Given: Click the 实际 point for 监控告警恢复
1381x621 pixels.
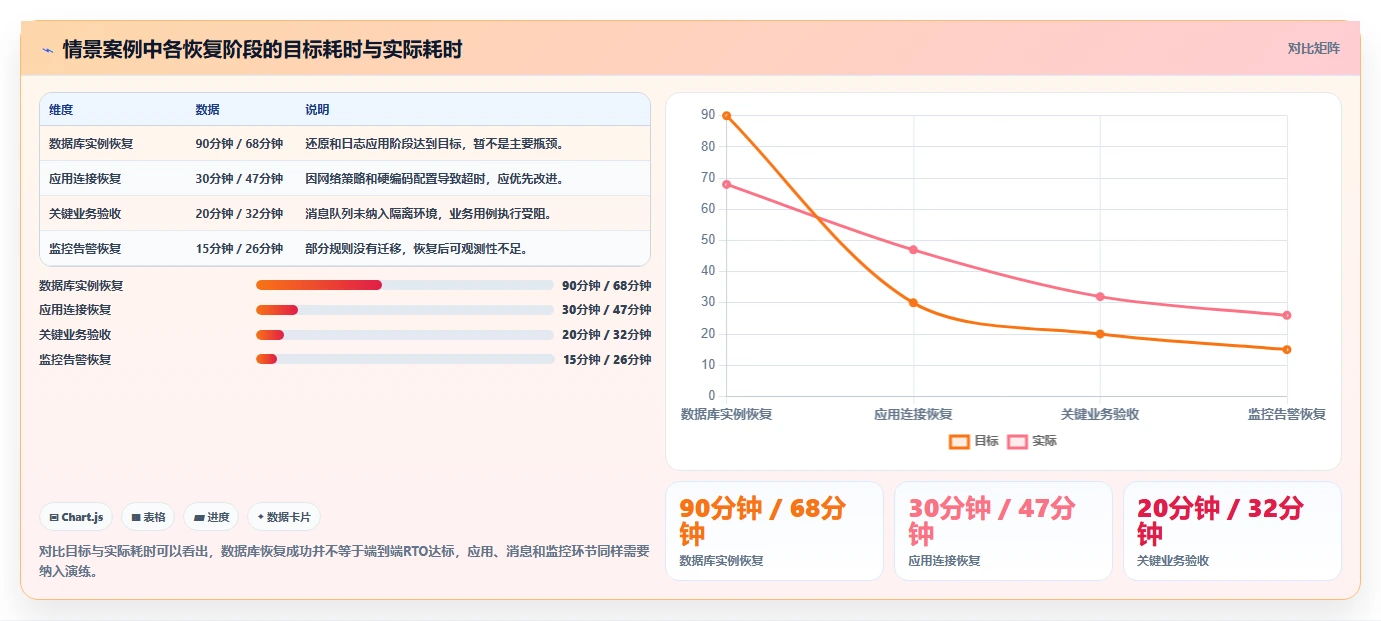Looking at the screenshot, I should pyautogui.click(x=1287, y=315).
